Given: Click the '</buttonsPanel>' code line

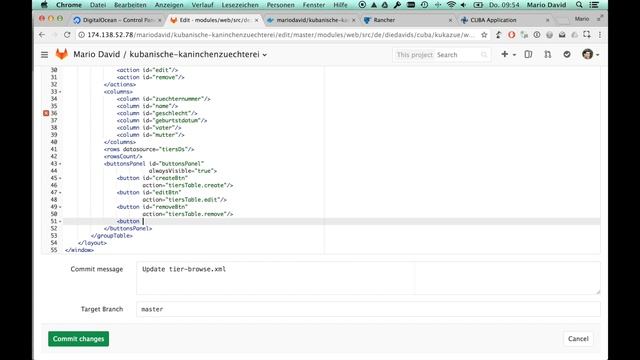Looking at the screenshot, I should click(x=128, y=229).
